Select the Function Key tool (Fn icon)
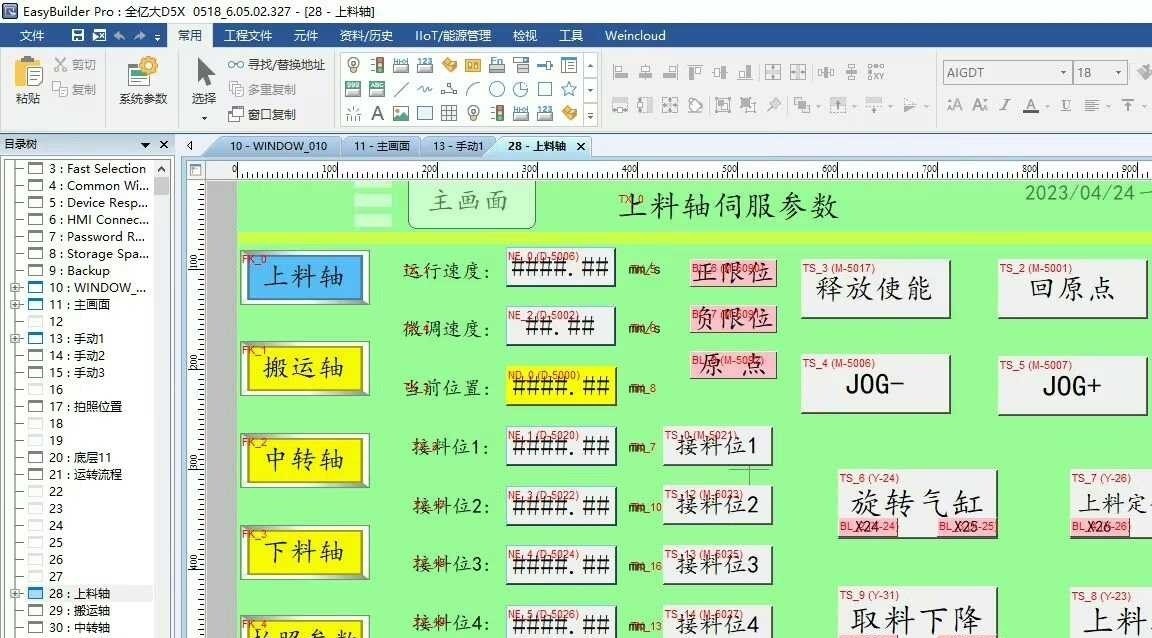Image resolution: width=1152 pixels, height=638 pixels. [496, 64]
